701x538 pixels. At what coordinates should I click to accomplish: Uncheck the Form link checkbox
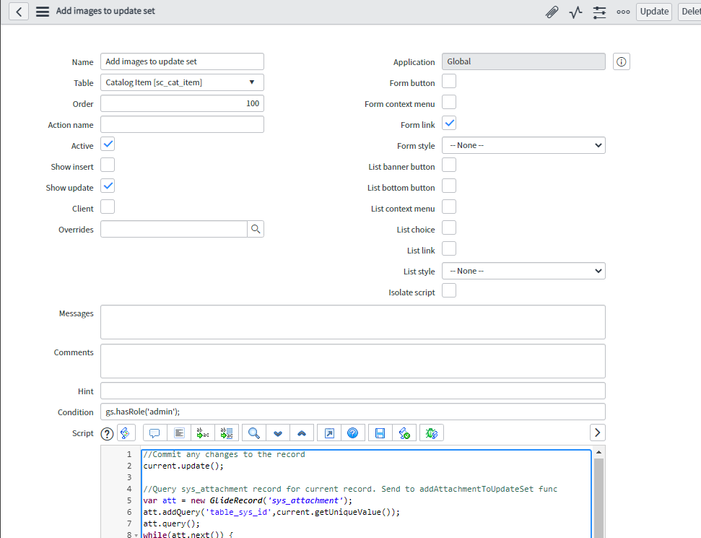click(x=449, y=123)
